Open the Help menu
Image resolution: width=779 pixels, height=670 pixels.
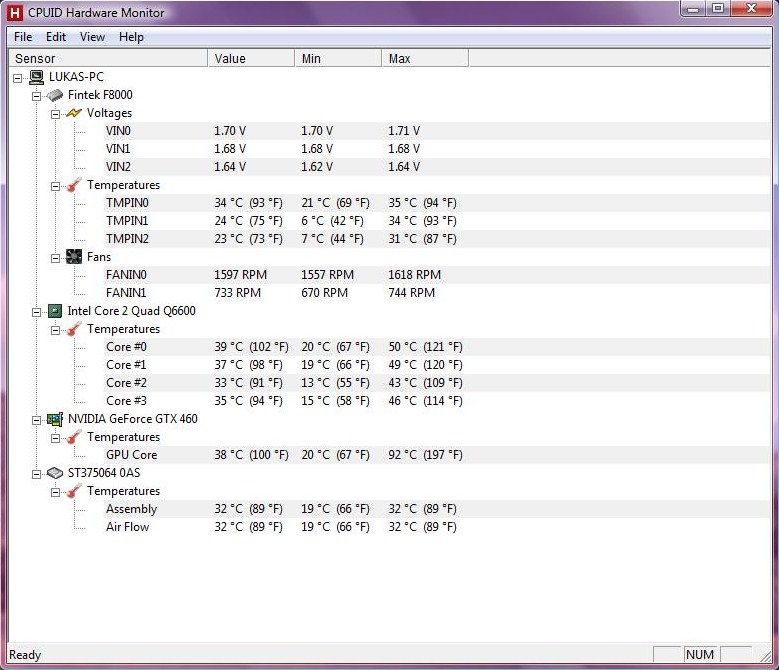tap(131, 37)
